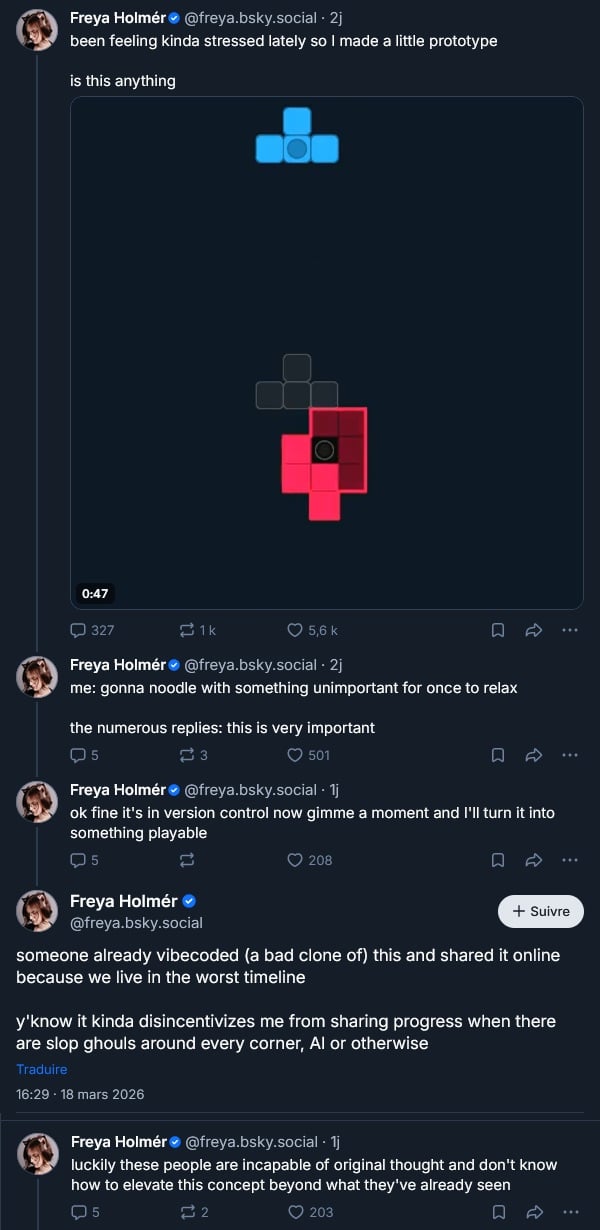Play the 0:47 prototype video
This screenshot has width=600, height=1230.
(x=327, y=352)
